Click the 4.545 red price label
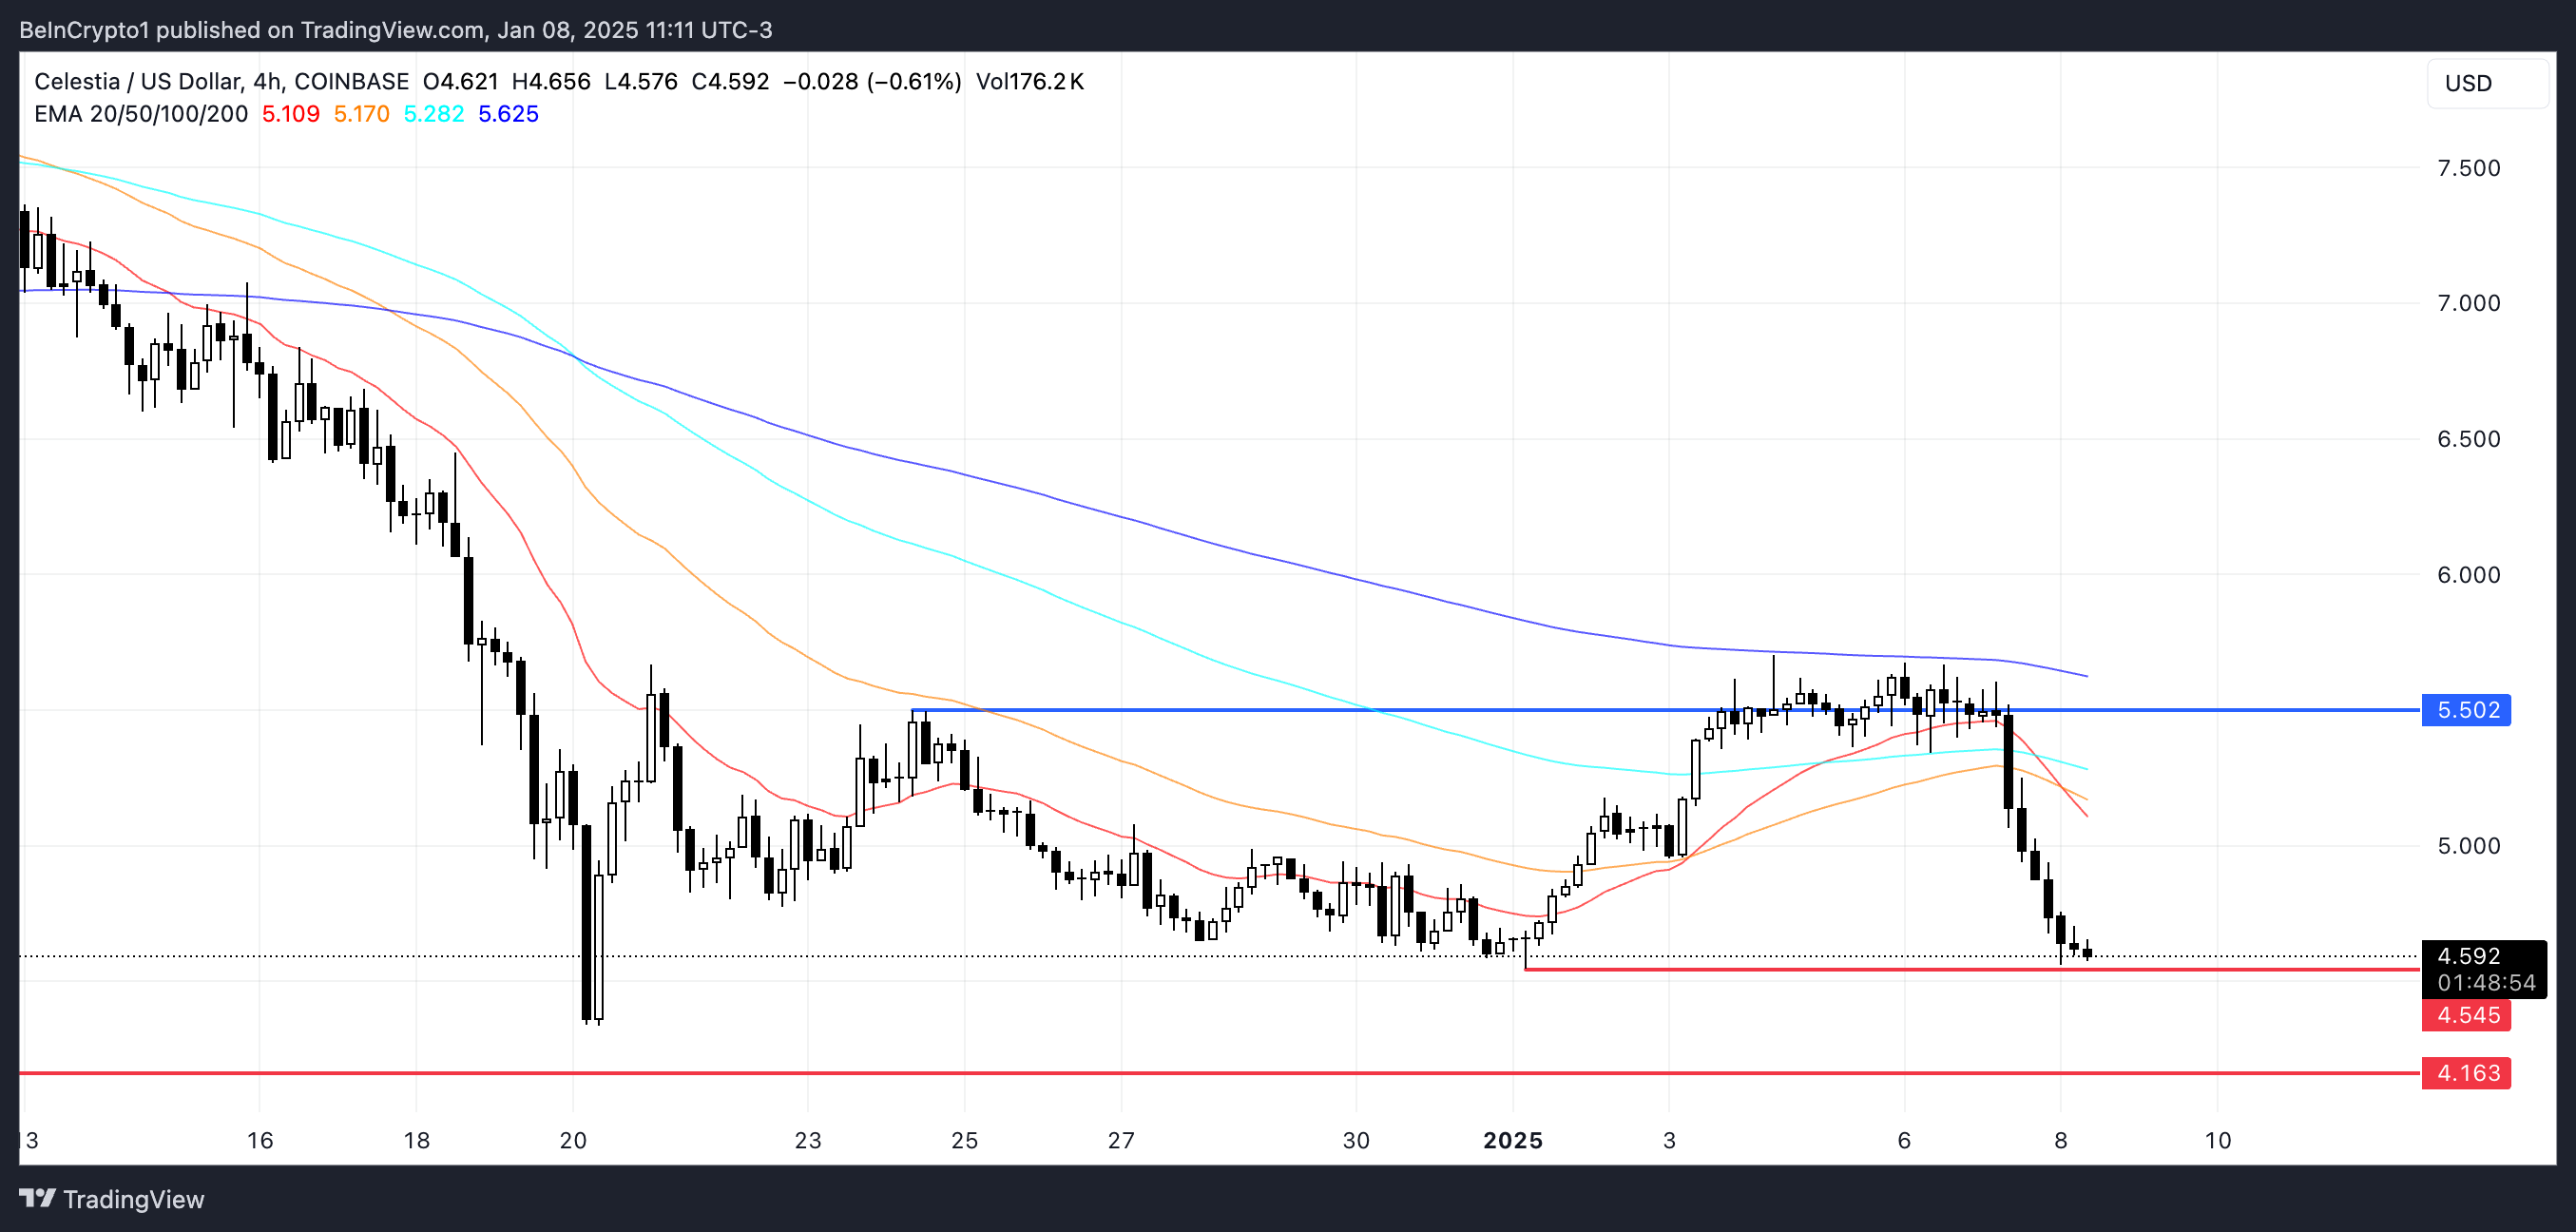The width and height of the screenshot is (2576, 1232). (x=2466, y=1015)
